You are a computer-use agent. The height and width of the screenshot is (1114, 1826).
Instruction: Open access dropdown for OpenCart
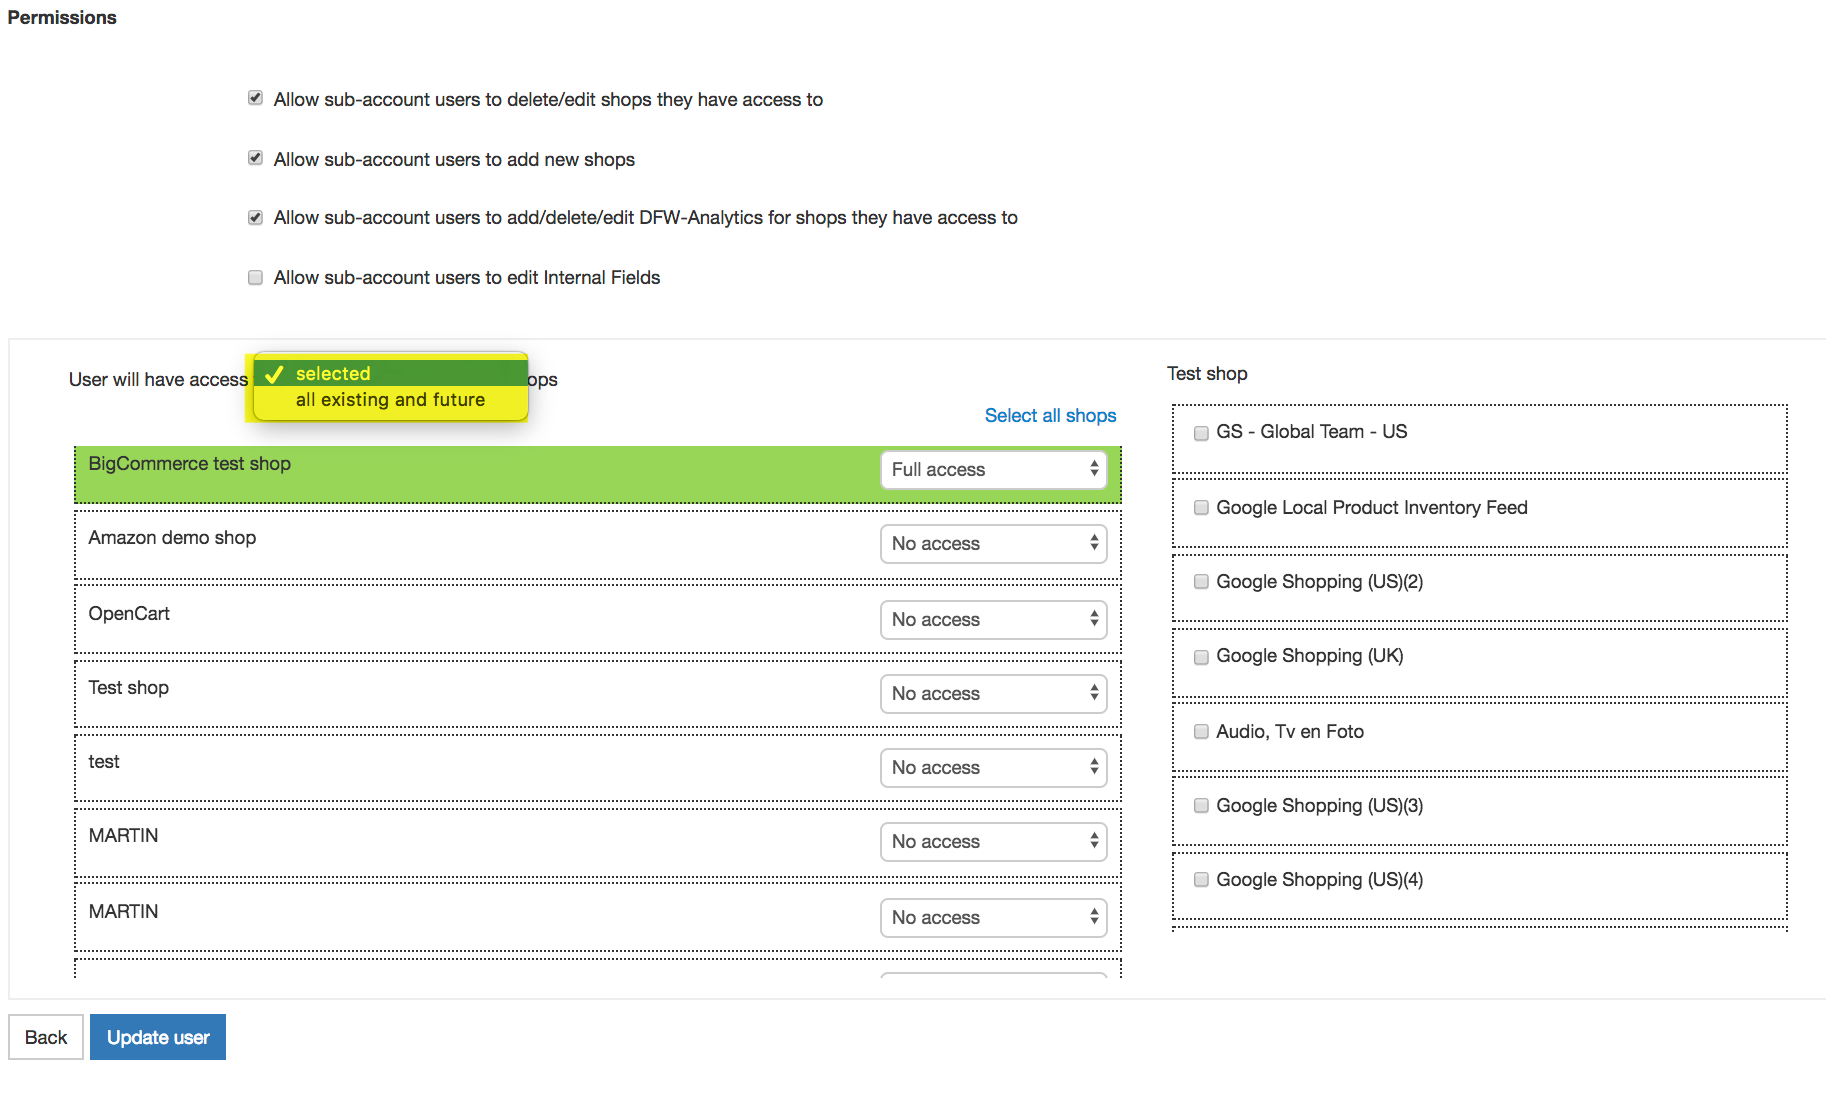tap(993, 619)
